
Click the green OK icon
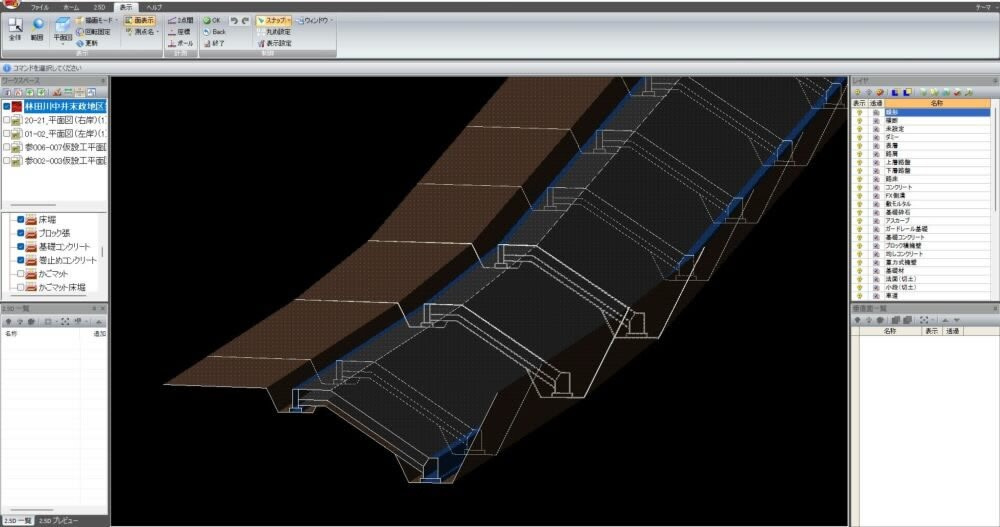[212, 20]
